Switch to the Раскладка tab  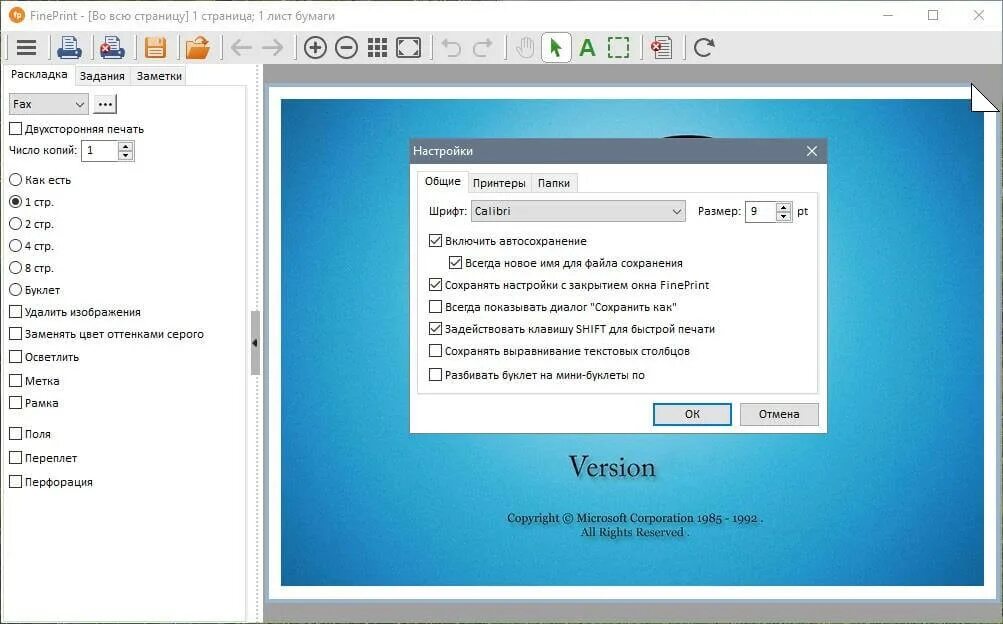39,74
